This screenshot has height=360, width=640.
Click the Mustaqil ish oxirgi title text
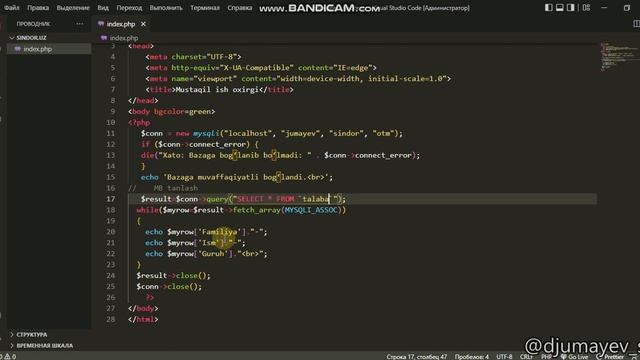coord(217,89)
